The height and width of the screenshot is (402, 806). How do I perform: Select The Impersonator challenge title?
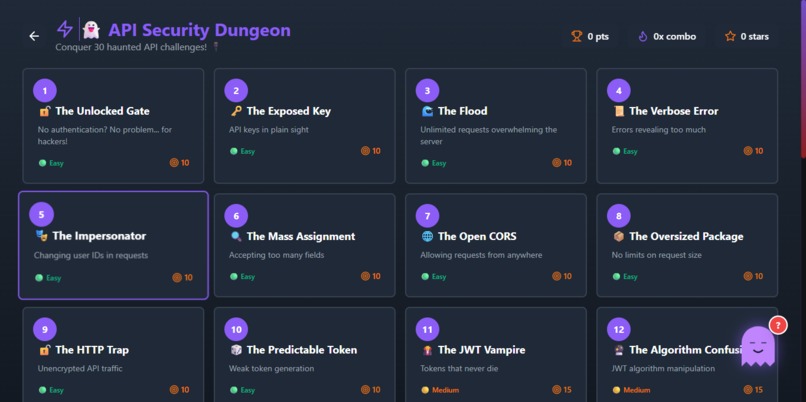pyautogui.click(x=99, y=236)
